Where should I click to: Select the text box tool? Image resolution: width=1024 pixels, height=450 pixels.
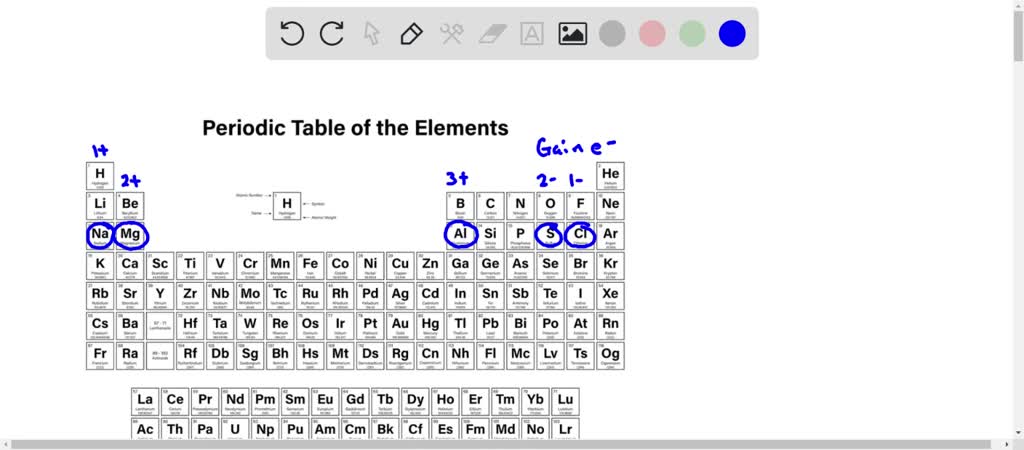532,34
